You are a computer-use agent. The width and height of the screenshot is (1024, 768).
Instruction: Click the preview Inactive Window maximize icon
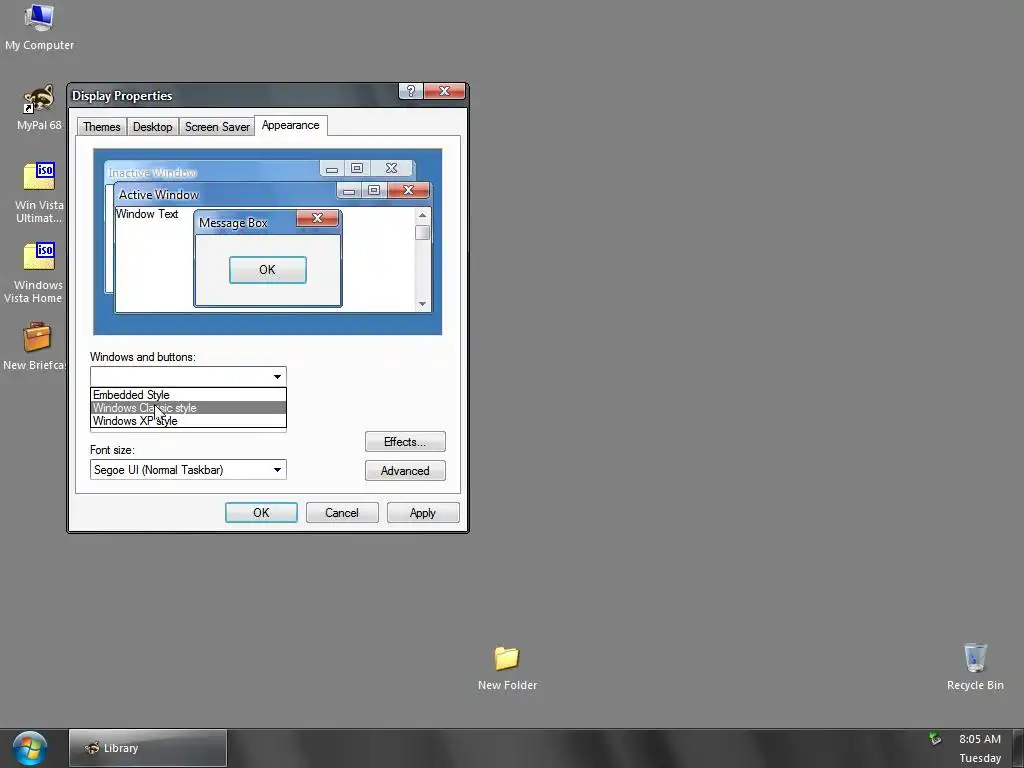click(x=357, y=168)
